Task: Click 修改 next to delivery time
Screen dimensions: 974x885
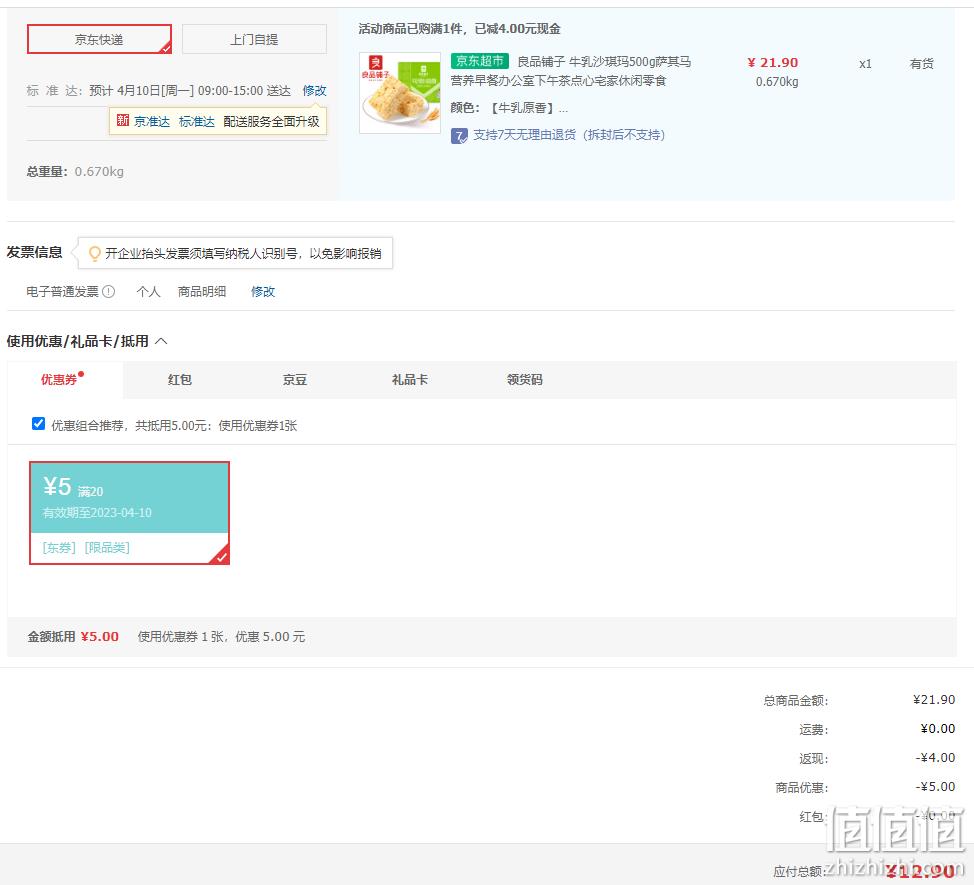Action: tap(314, 91)
